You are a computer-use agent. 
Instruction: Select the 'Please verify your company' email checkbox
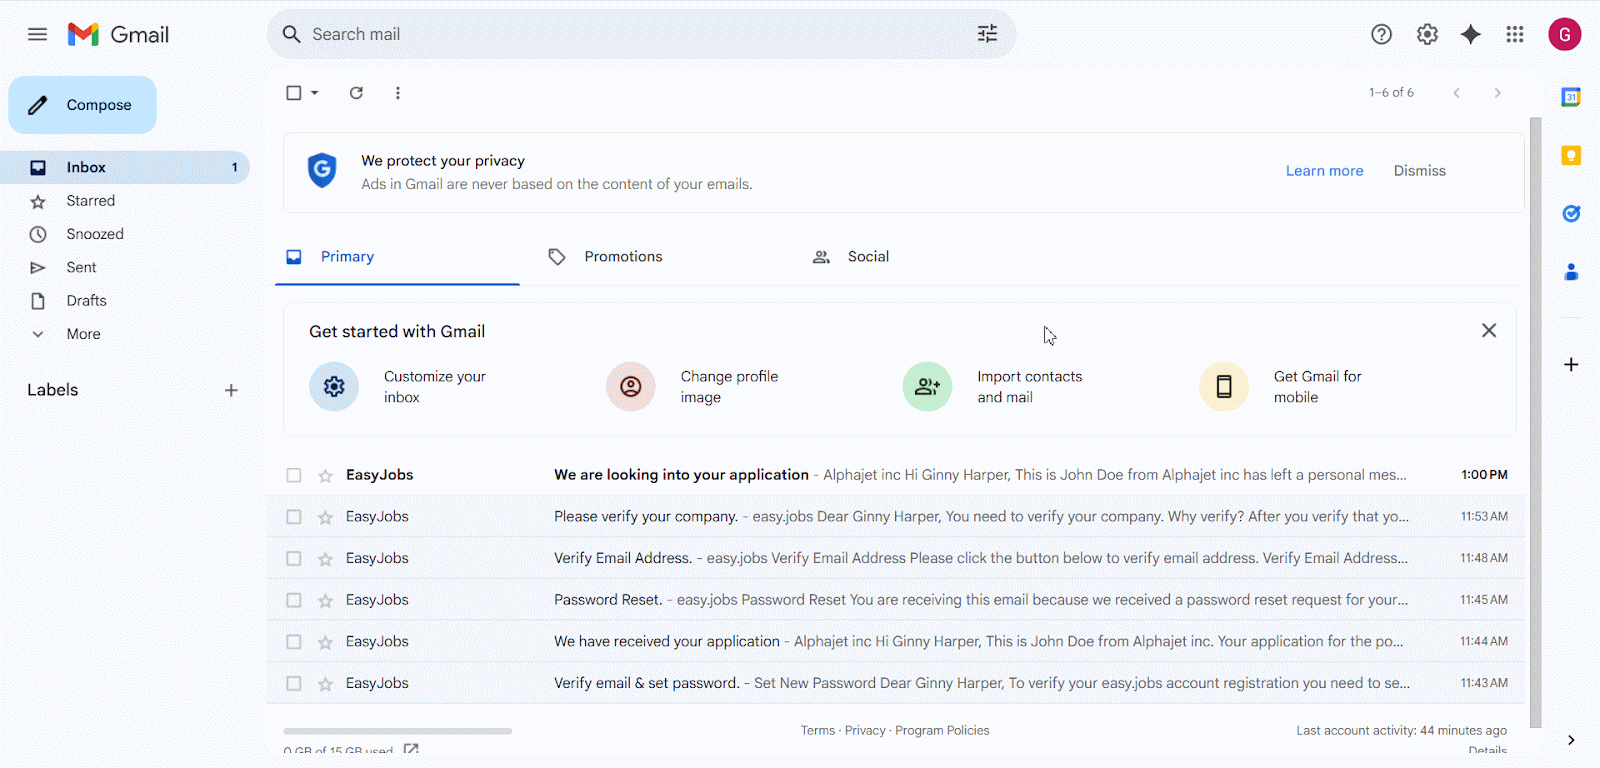coord(294,517)
